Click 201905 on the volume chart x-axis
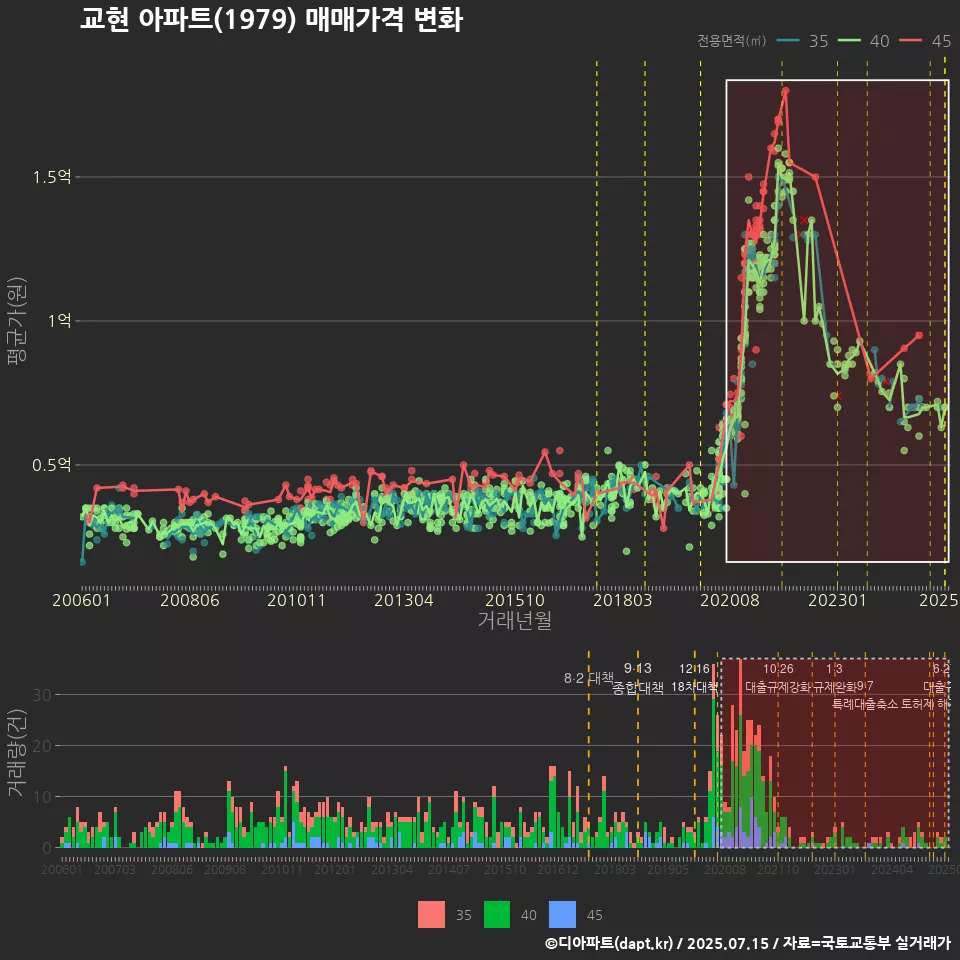Screen dimensions: 960x960 tap(668, 869)
